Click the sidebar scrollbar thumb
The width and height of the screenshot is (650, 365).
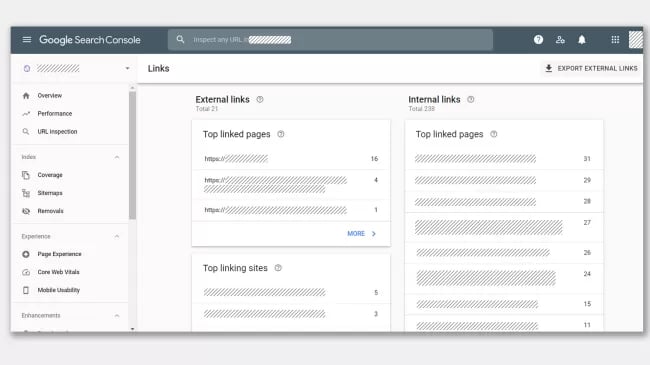tap(132, 155)
